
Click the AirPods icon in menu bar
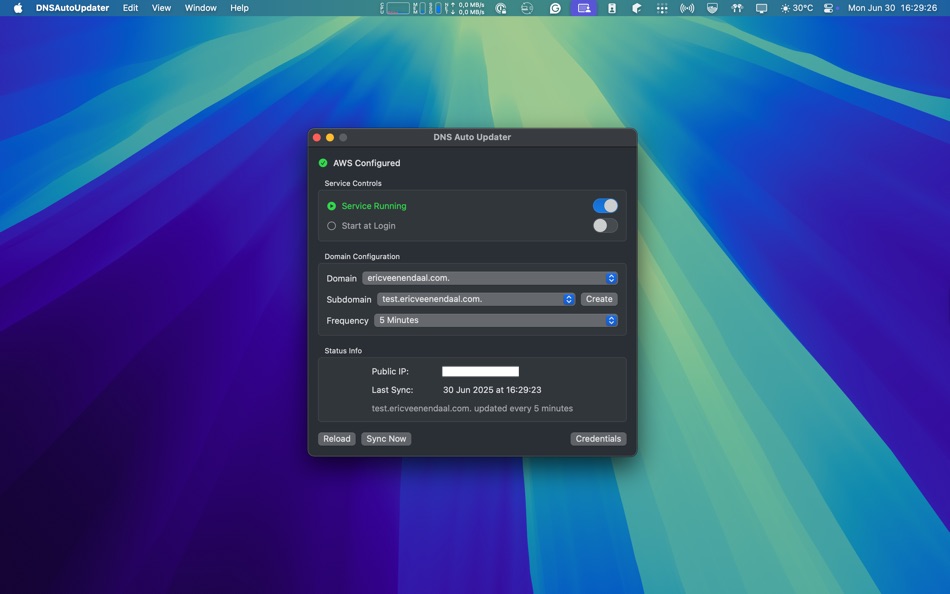(737, 8)
